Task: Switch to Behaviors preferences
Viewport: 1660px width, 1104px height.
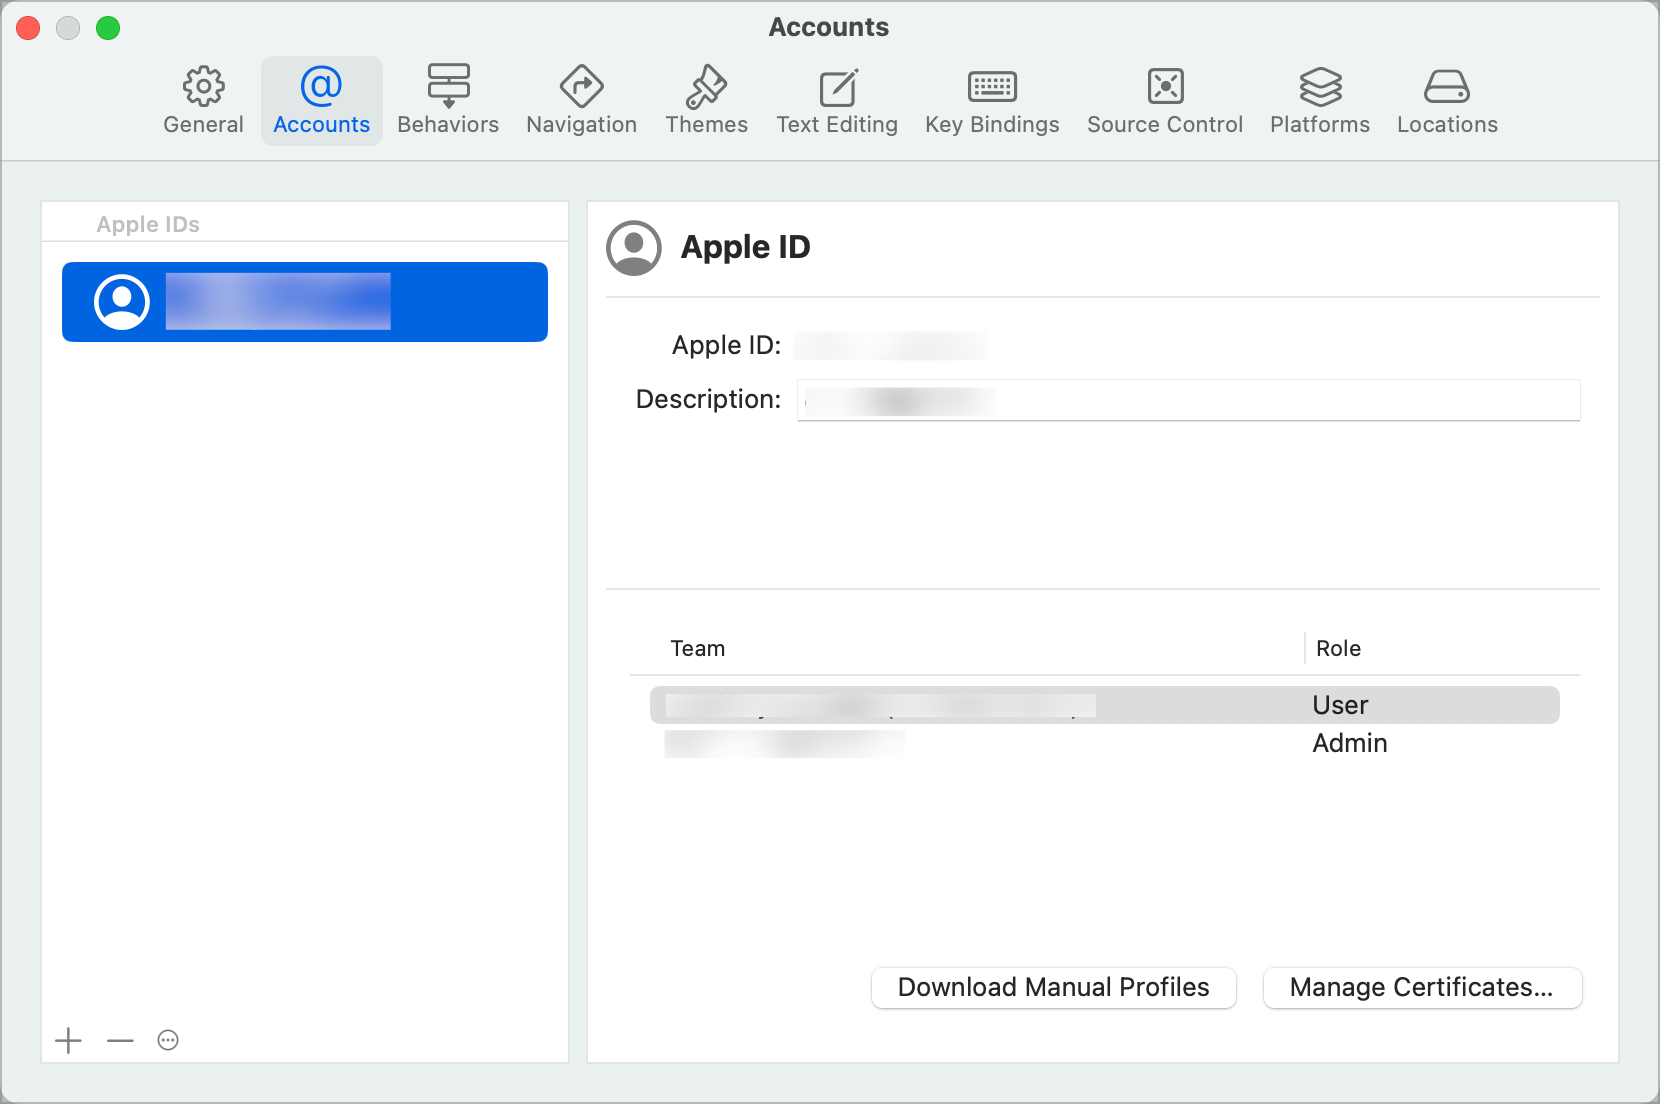Action: (x=448, y=101)
